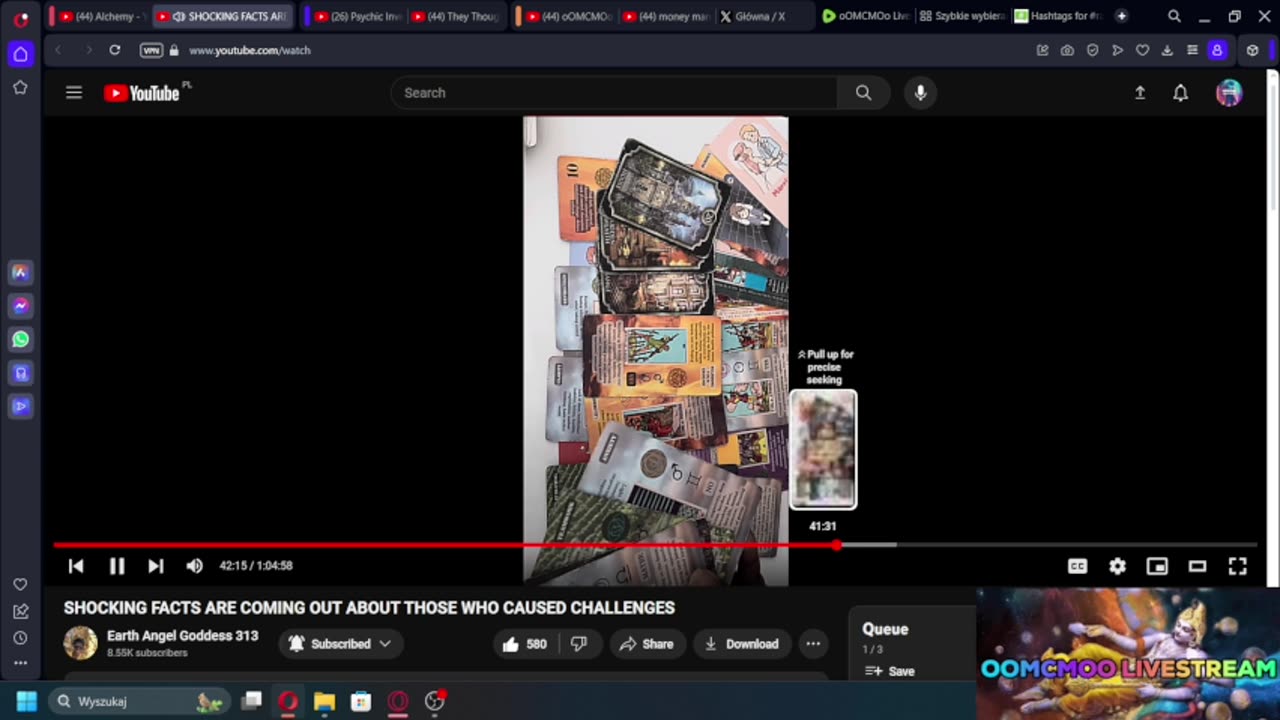The width and height of the screenshot is (1280, 720).
Task: Focus the YouTube Search box
Action: pyautogui.click(x=614, y=93)
